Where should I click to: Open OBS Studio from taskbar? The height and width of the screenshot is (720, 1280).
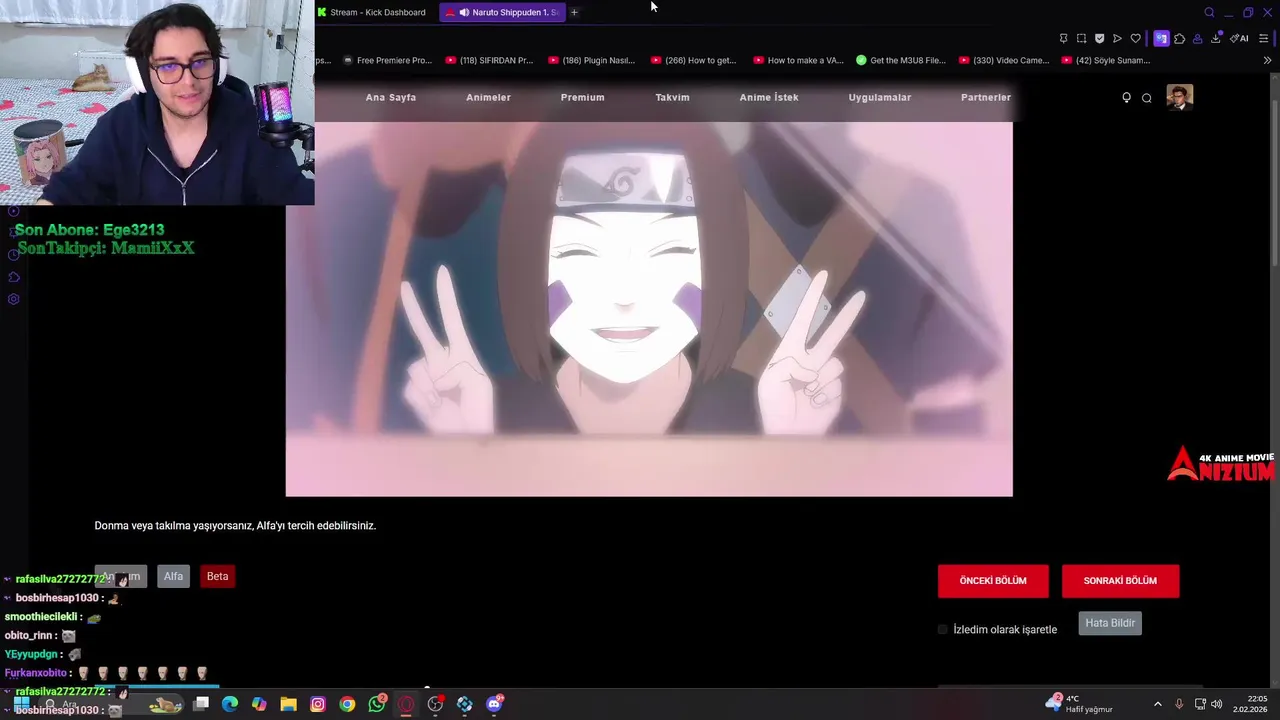(x=435, y=704)
